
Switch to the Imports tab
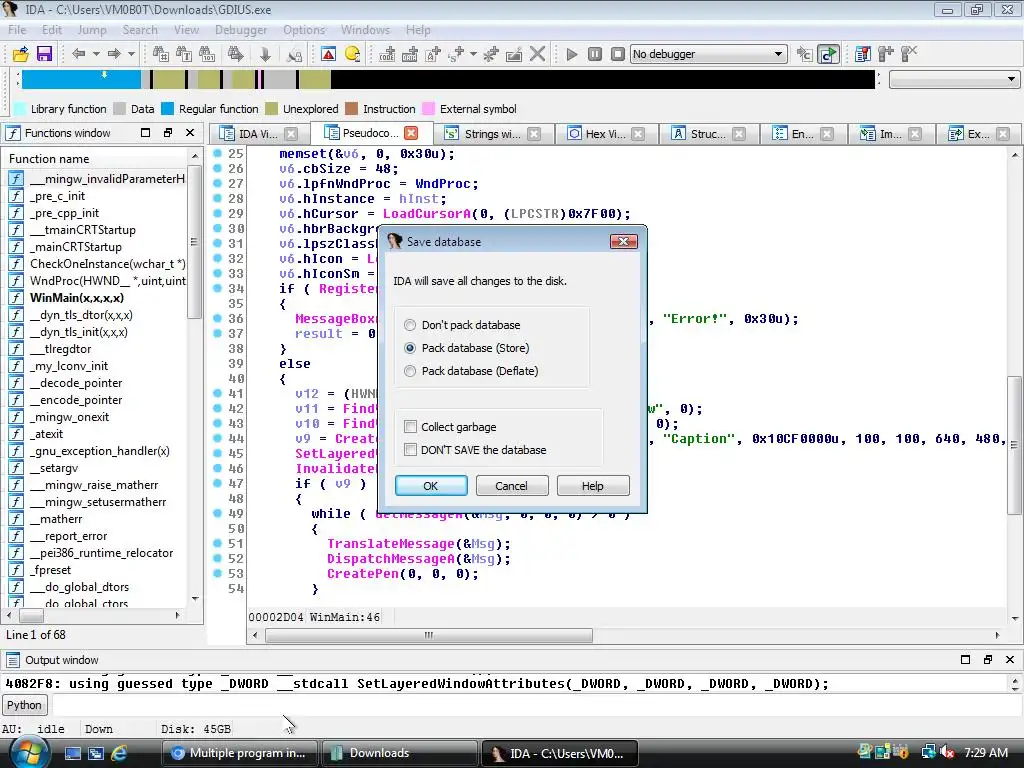pyautogui.click(x=889, y=134)
